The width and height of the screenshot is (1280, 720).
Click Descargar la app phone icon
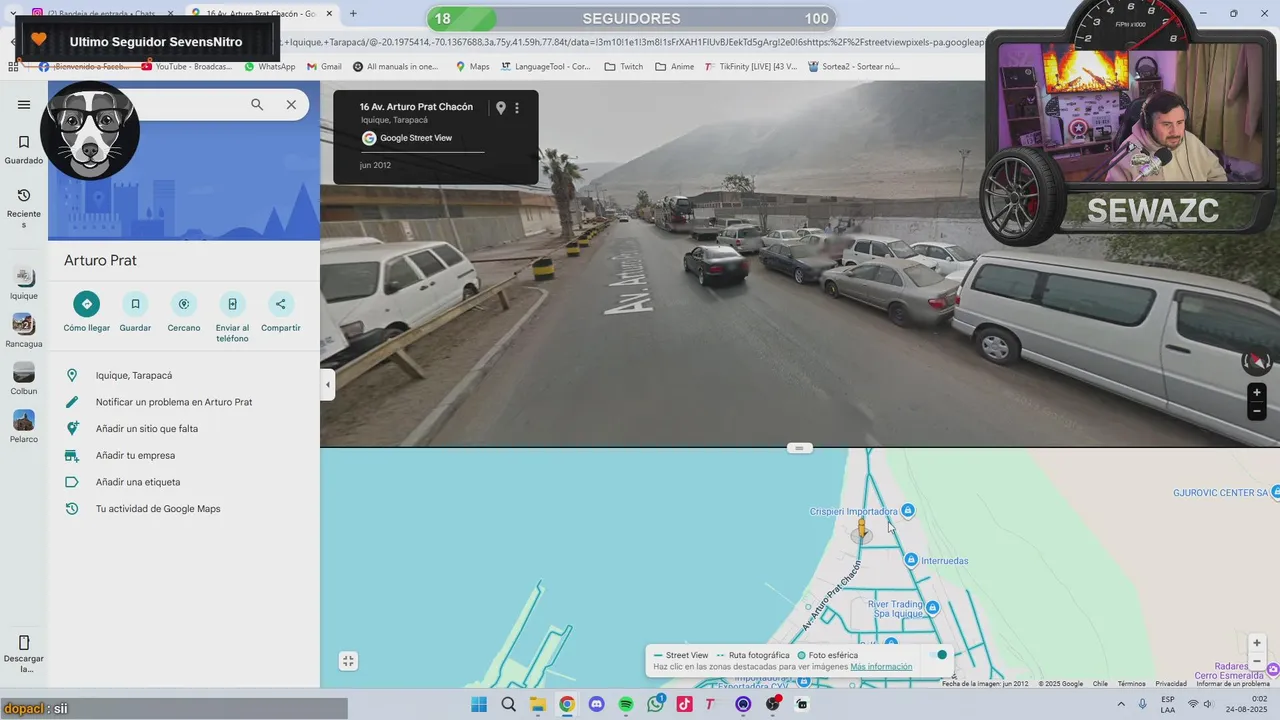24,642
